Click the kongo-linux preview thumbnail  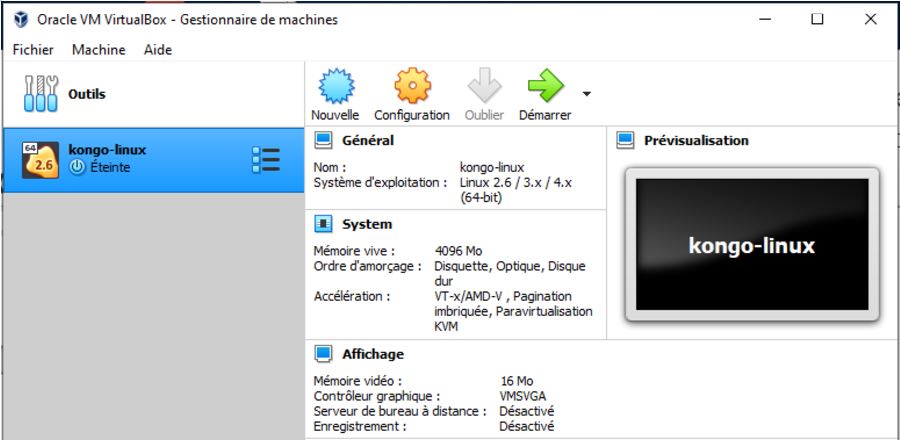pos(751,245)
